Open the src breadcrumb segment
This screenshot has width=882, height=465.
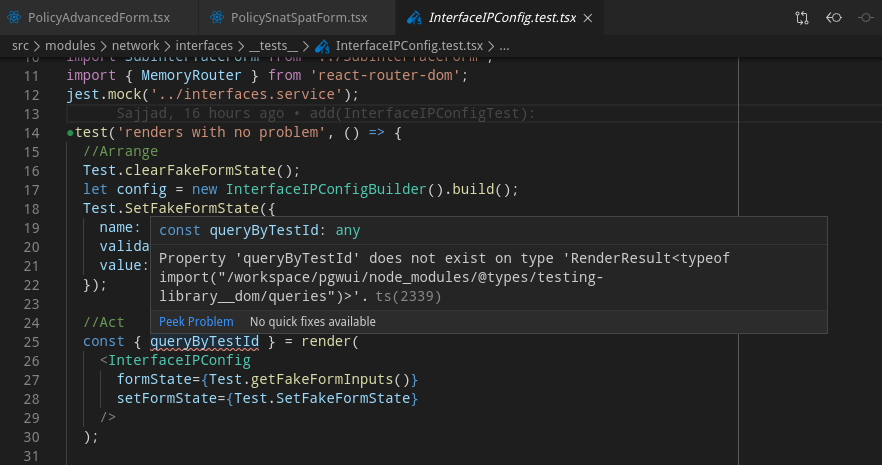(20, 46)
